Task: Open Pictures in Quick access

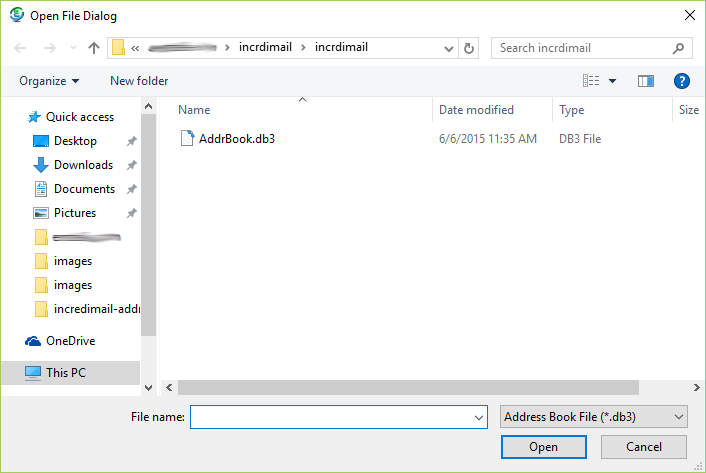Action: (75, 213)
